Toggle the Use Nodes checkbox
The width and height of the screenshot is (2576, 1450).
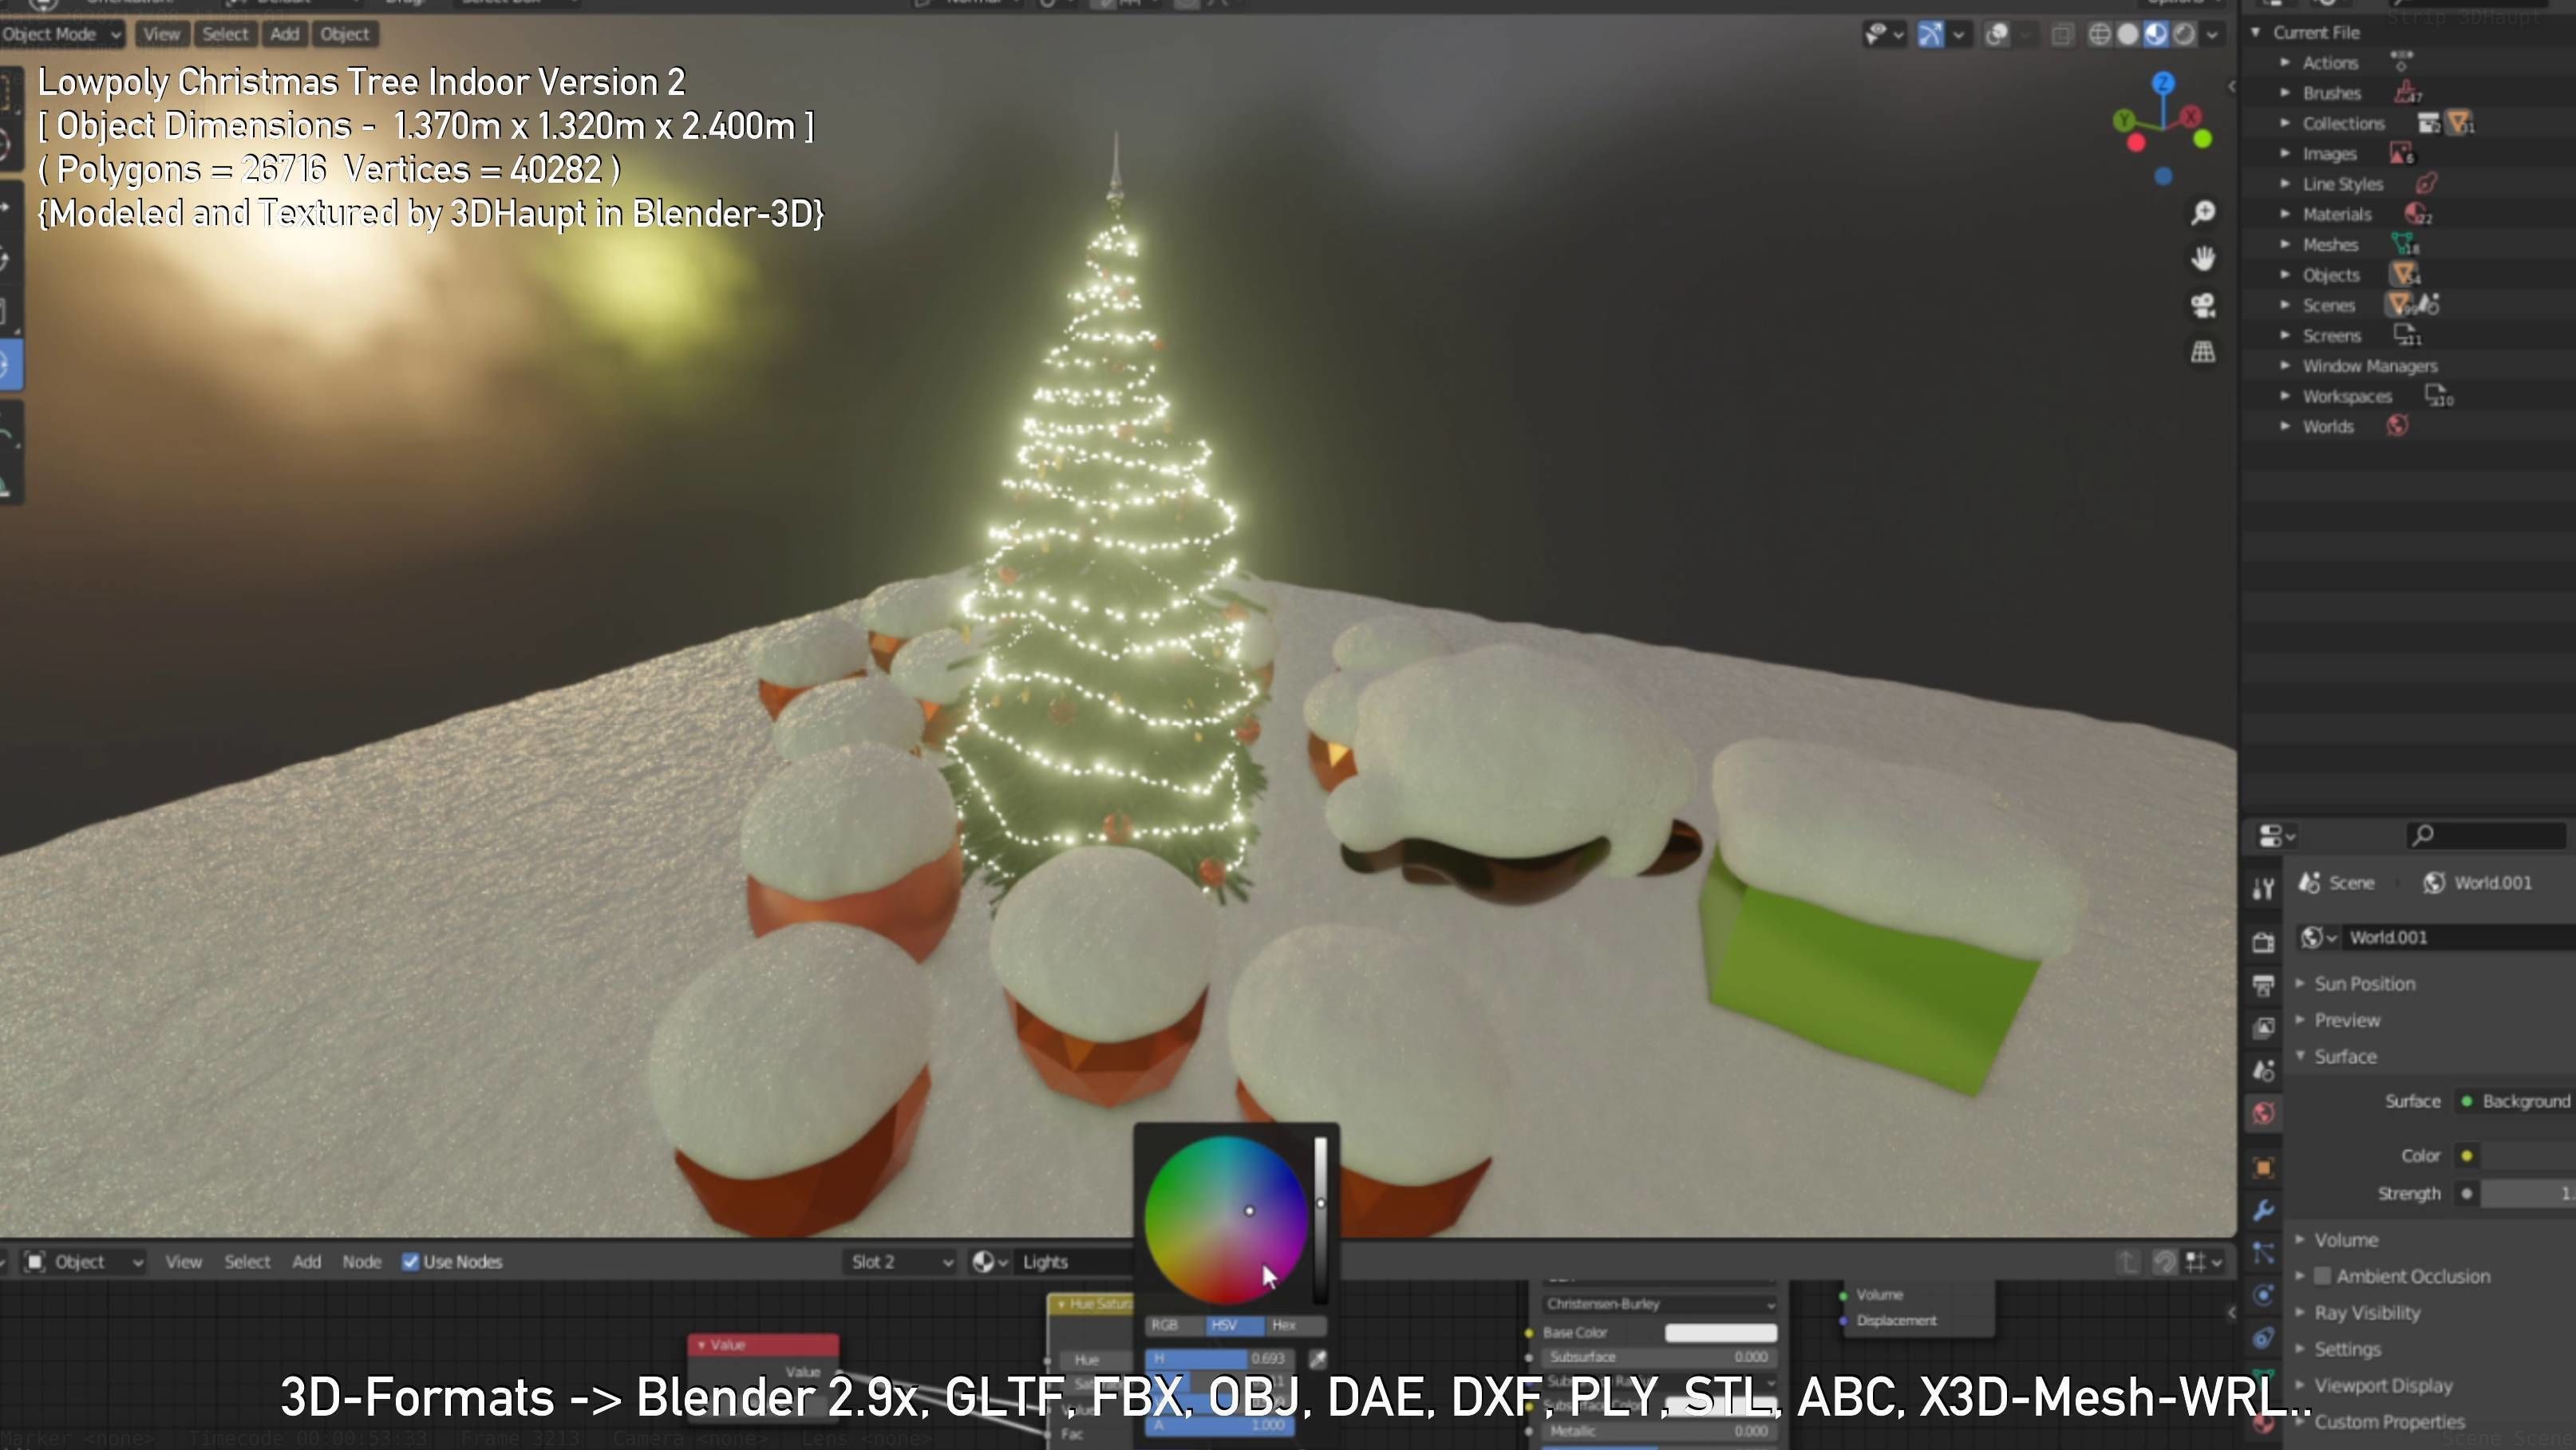click(x=410, y=1262)
